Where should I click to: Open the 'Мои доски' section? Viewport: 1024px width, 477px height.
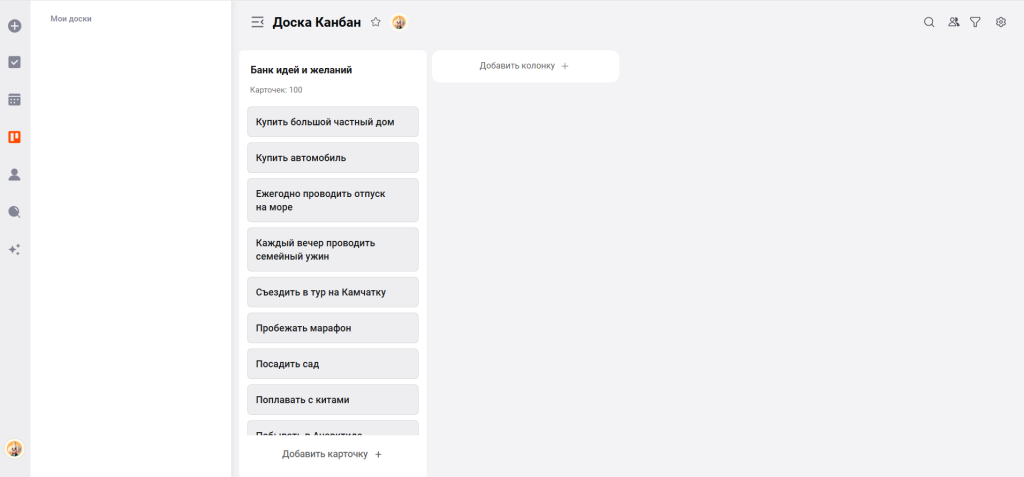click(71, 19)
